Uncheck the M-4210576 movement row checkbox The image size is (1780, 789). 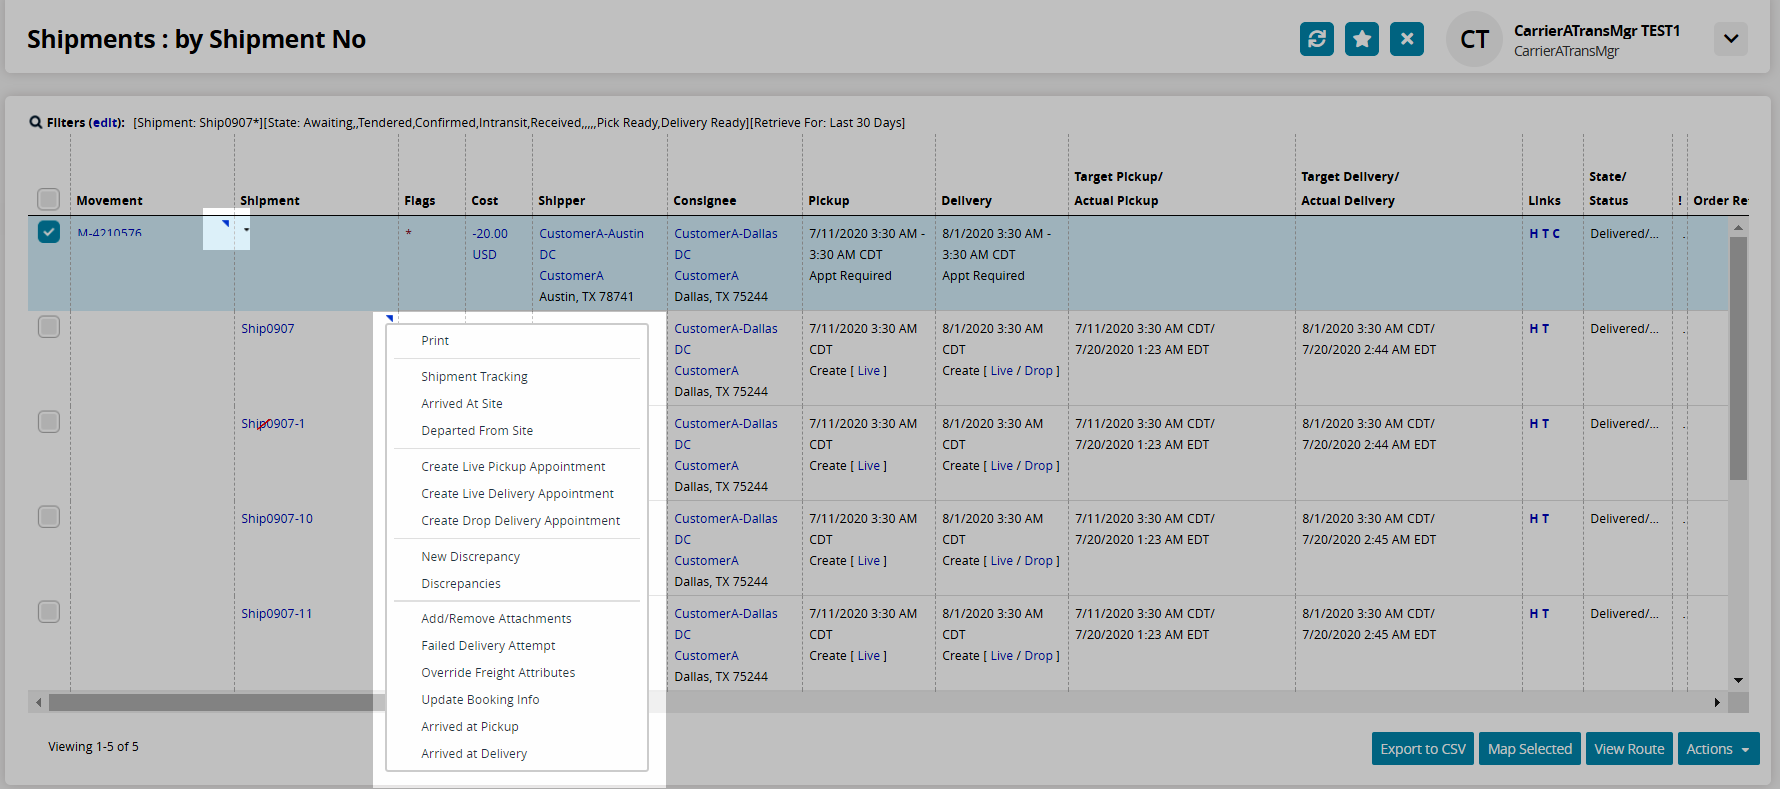(x=49, y=232)
